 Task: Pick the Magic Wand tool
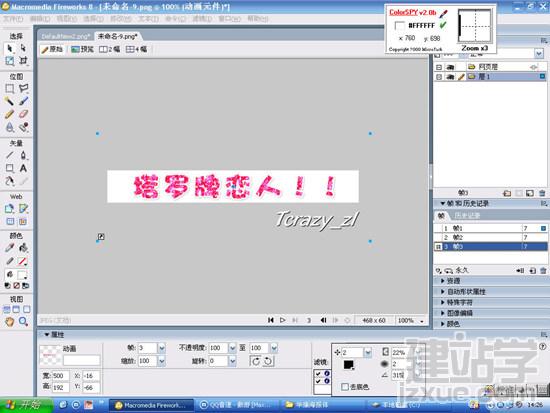(x=9, y=101)
